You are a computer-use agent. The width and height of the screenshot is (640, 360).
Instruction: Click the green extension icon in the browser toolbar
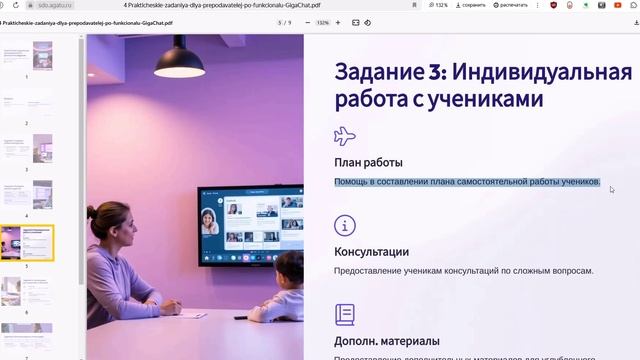tap(586, 5)
